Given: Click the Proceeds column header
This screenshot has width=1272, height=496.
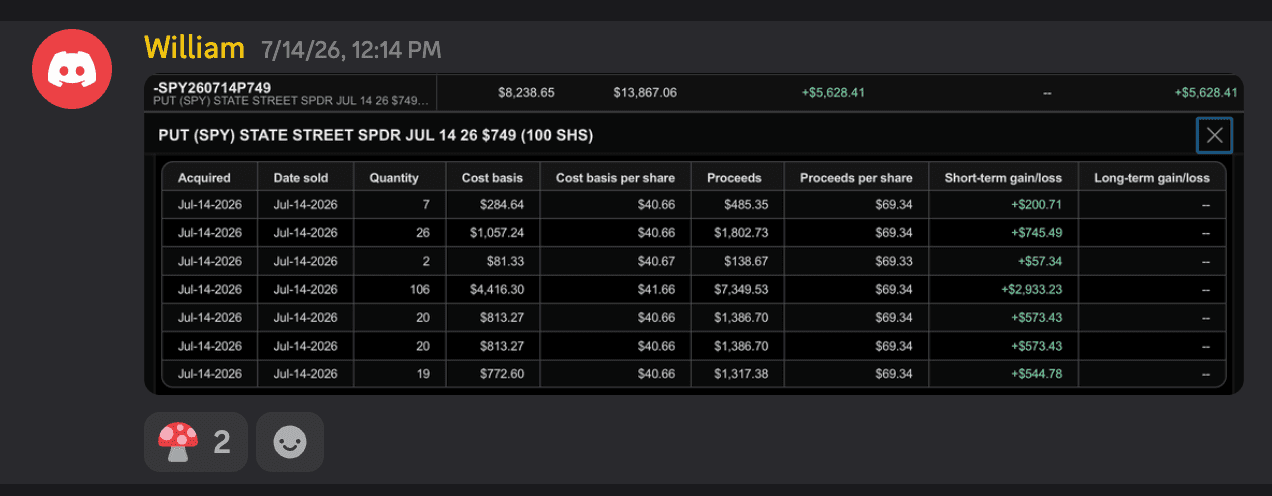Looking at the screenshot, I should [734, 178].
